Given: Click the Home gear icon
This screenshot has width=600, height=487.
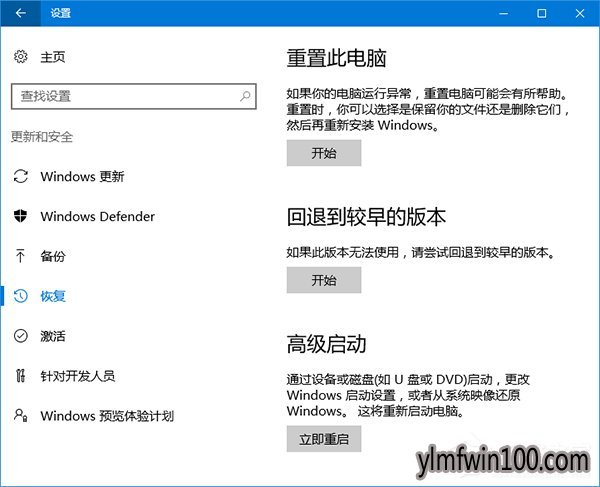Looking at the screenshot, I should [20, 57].
